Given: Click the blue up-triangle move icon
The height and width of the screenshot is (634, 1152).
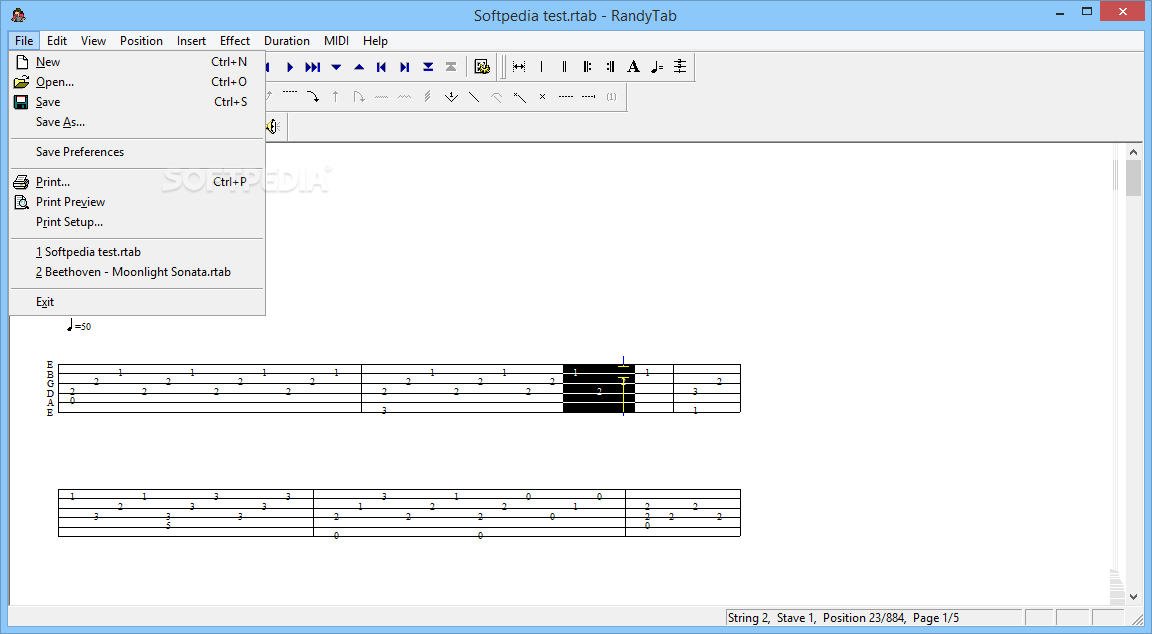Looking at the screenshot, I should (x=359, y=67).
